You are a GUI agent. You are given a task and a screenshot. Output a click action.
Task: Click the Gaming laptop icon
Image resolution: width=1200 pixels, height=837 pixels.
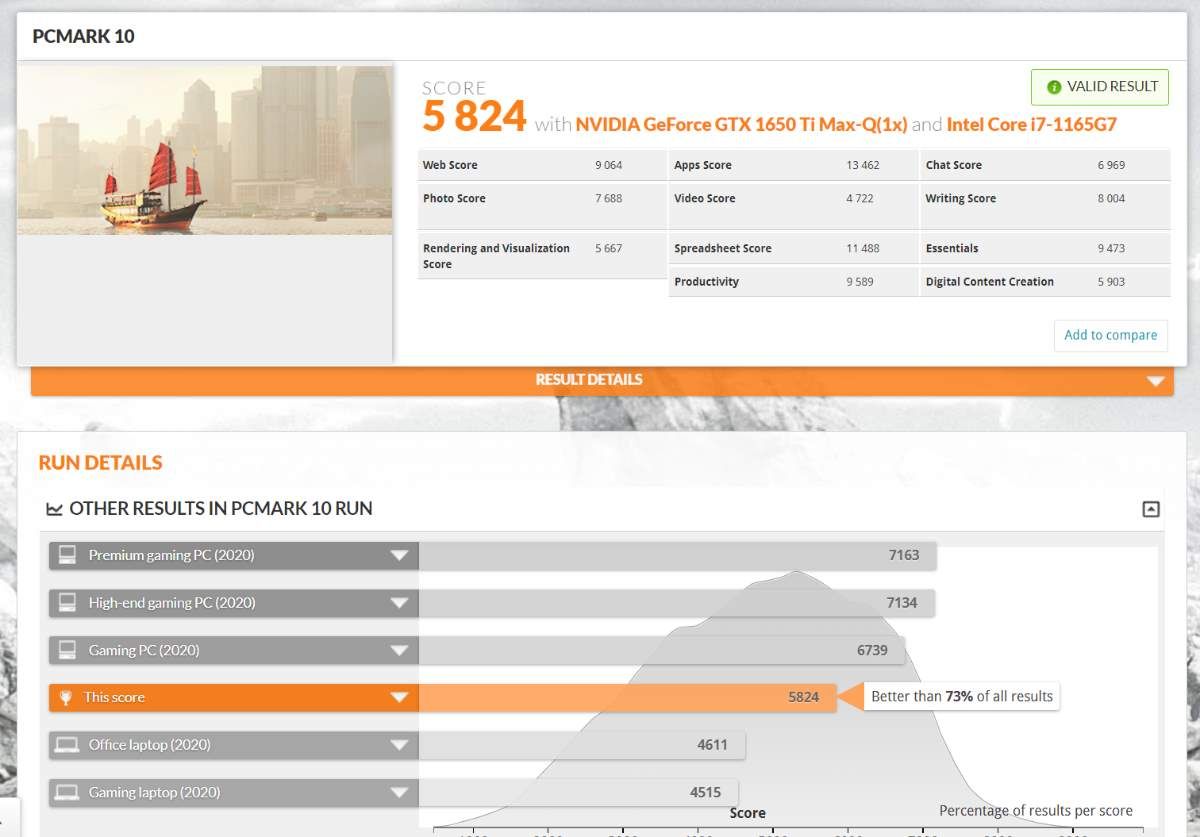pos(67,792)
